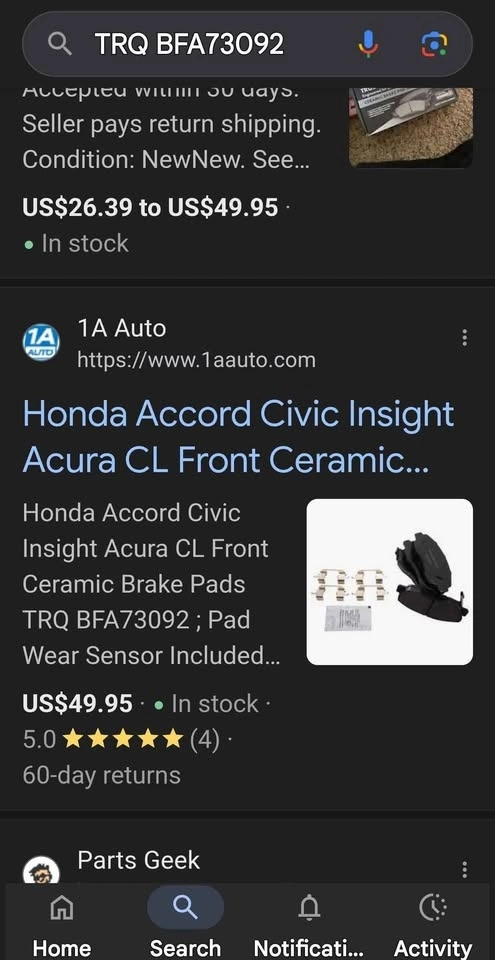Screen dimensions: 495x960
Task: Click the https://www.1aauto.com URL
Action: pos(196,360)
